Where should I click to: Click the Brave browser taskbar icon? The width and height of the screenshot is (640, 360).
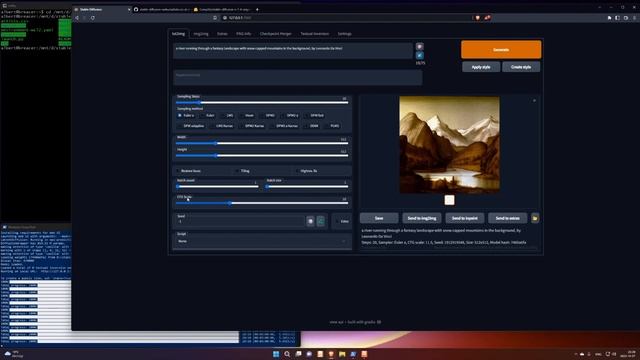tap(331, 354)
